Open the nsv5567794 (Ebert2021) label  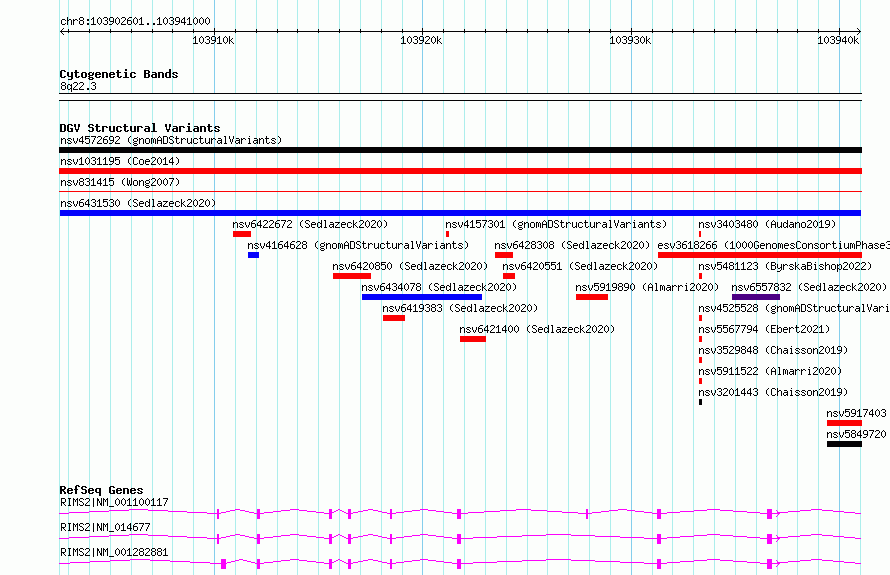[x=765, y=329]
